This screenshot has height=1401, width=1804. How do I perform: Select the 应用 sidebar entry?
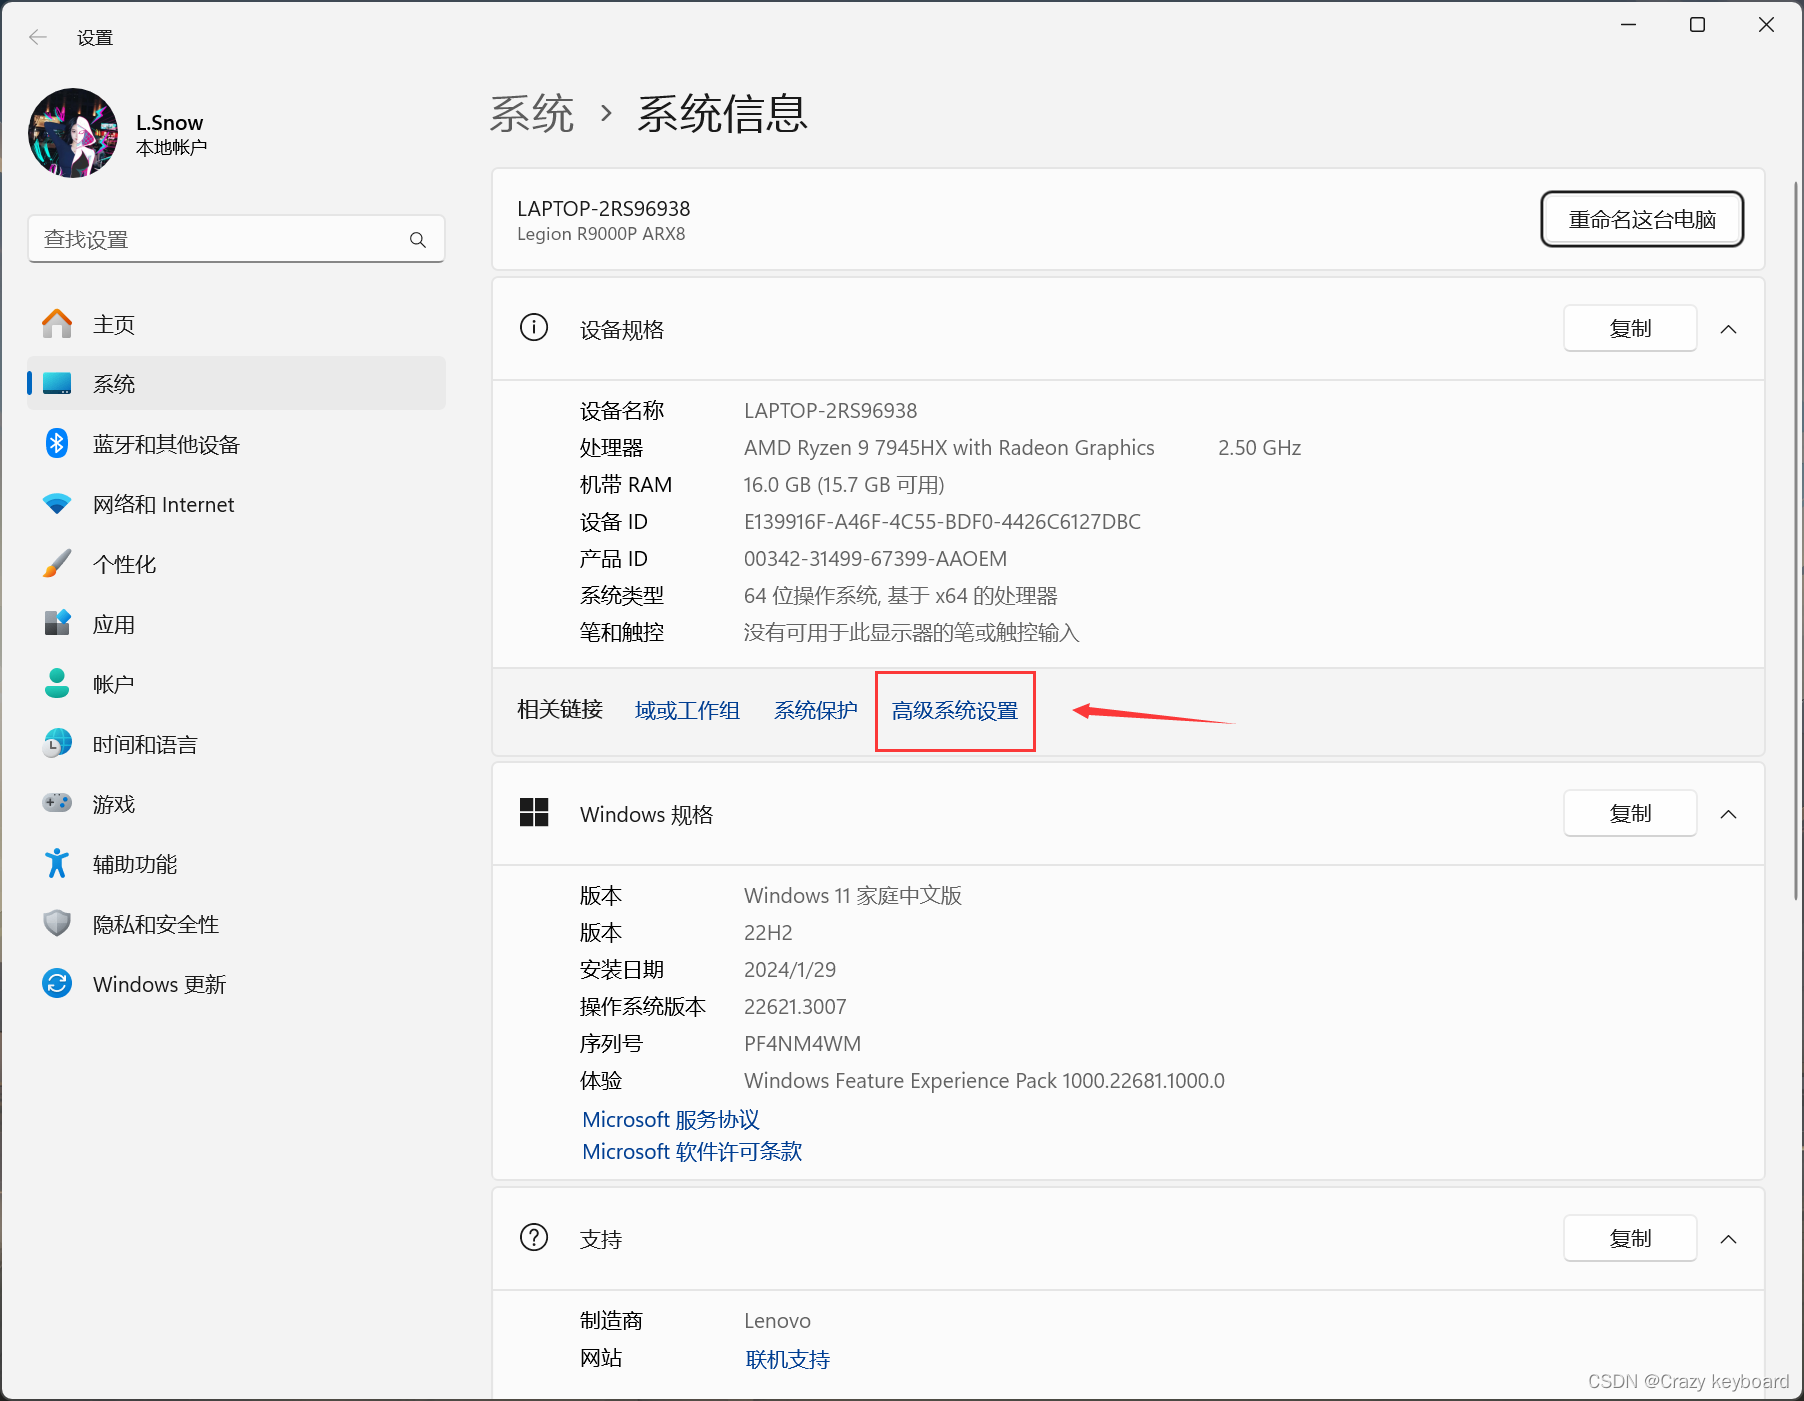(236, 624)
